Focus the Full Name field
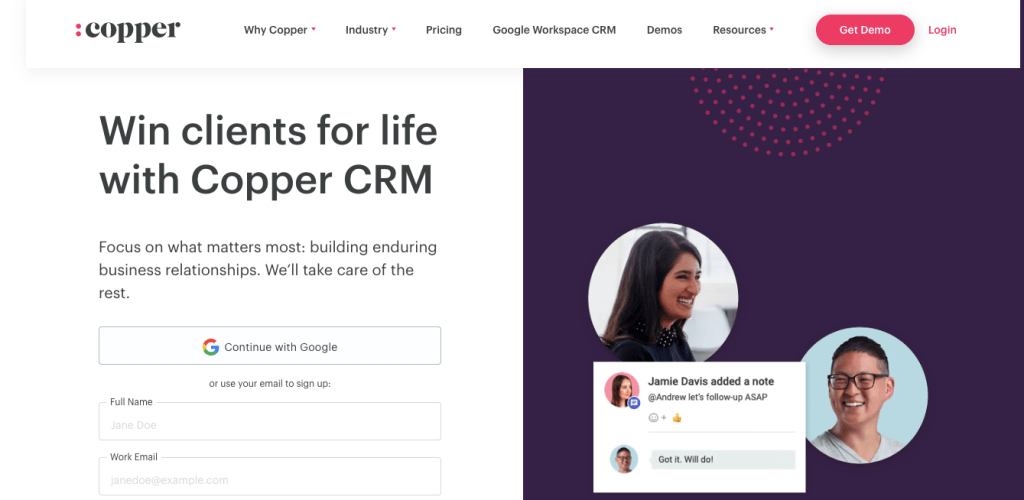1024x500 pixels. click(270, 422)
